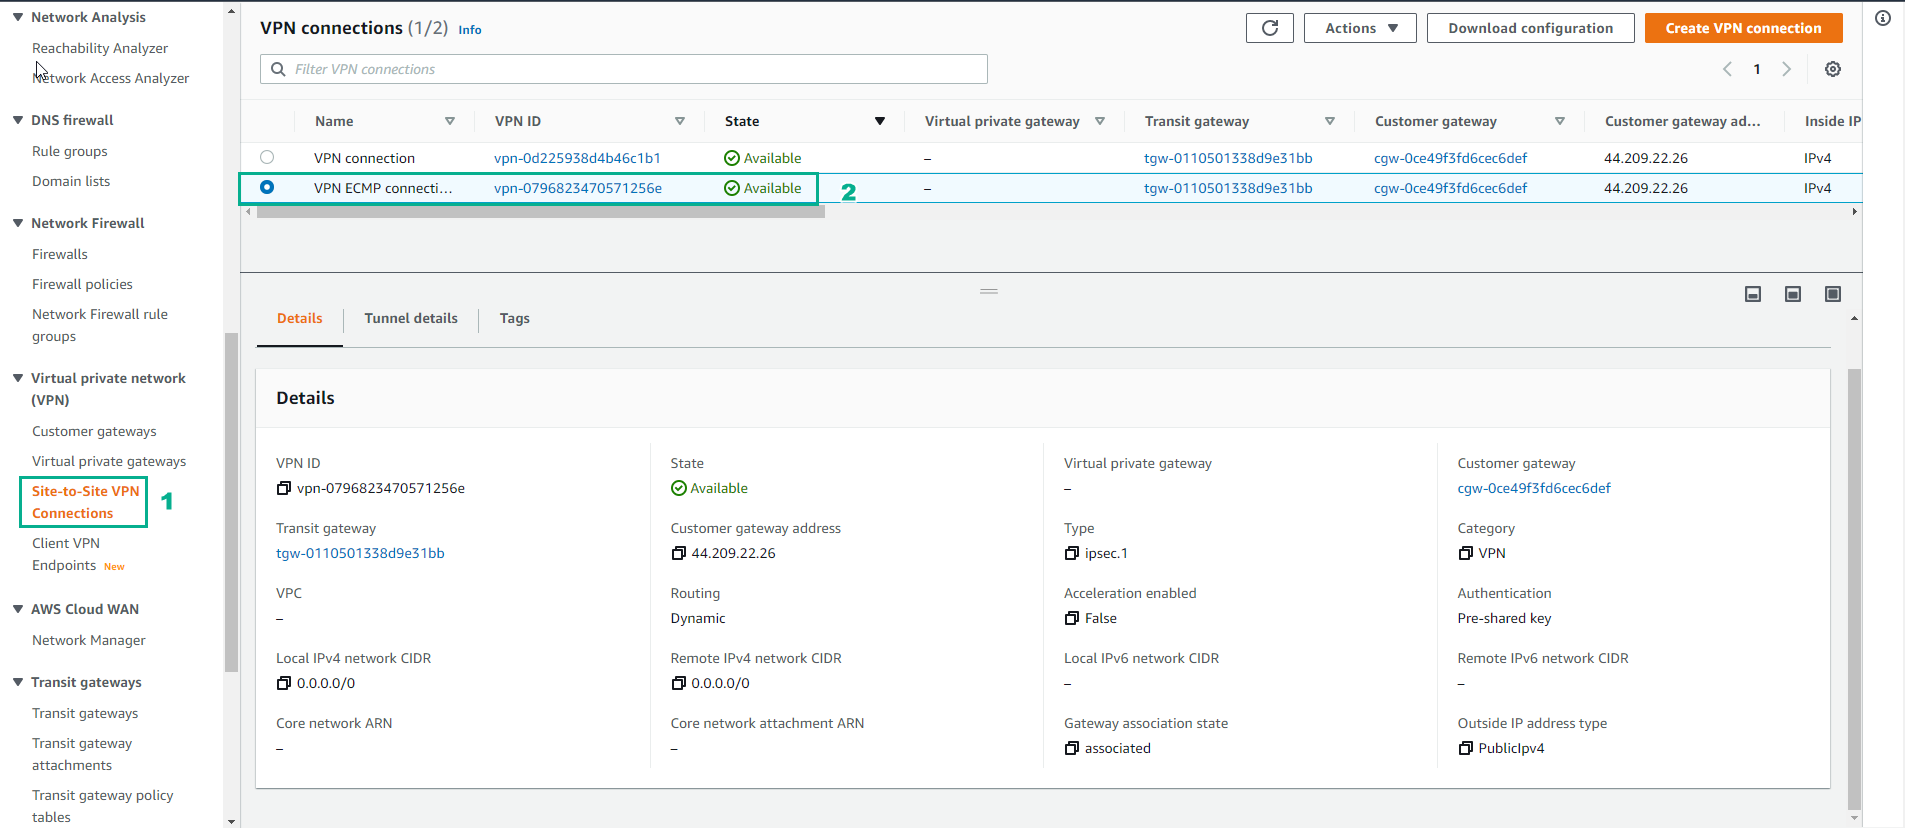
Task: Open Virtual private gateways in sidebar
Action: coord(109,461)
